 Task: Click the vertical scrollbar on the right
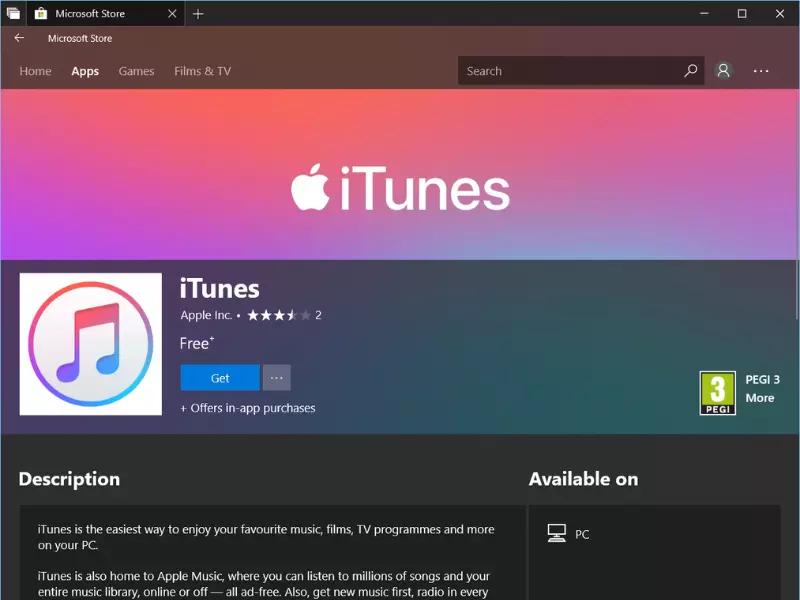(x=796, y=209)
